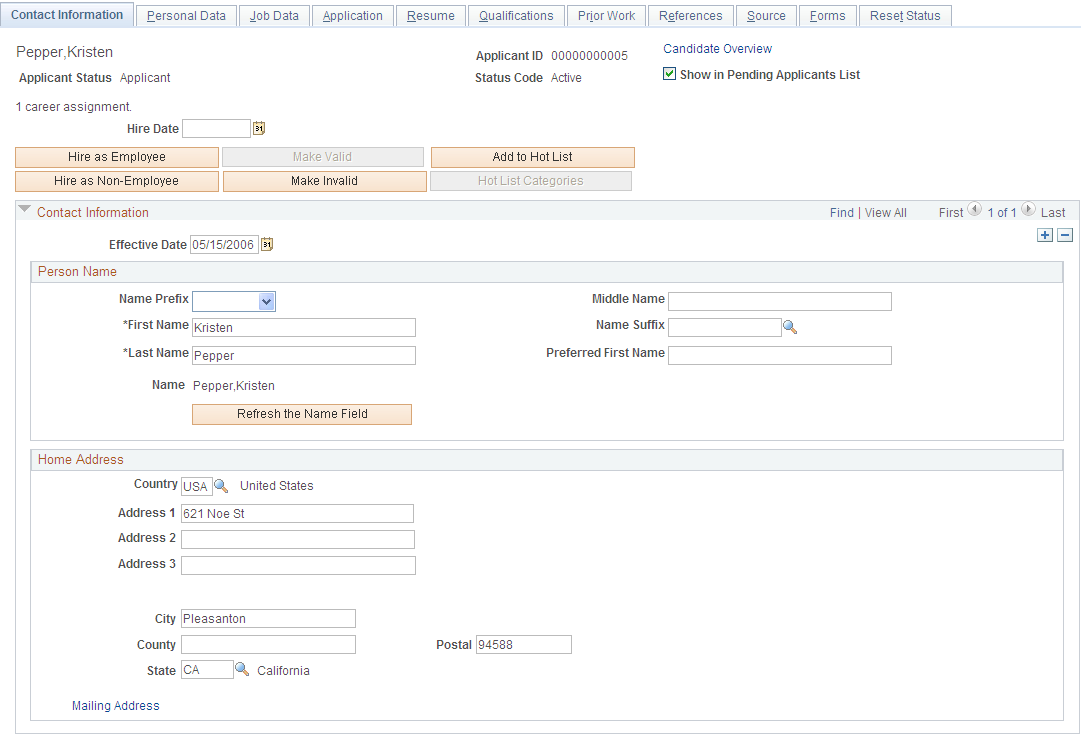Switch to the Personal Data tab
Viewport: 1081px width, 735px height.
click(186, 16)
